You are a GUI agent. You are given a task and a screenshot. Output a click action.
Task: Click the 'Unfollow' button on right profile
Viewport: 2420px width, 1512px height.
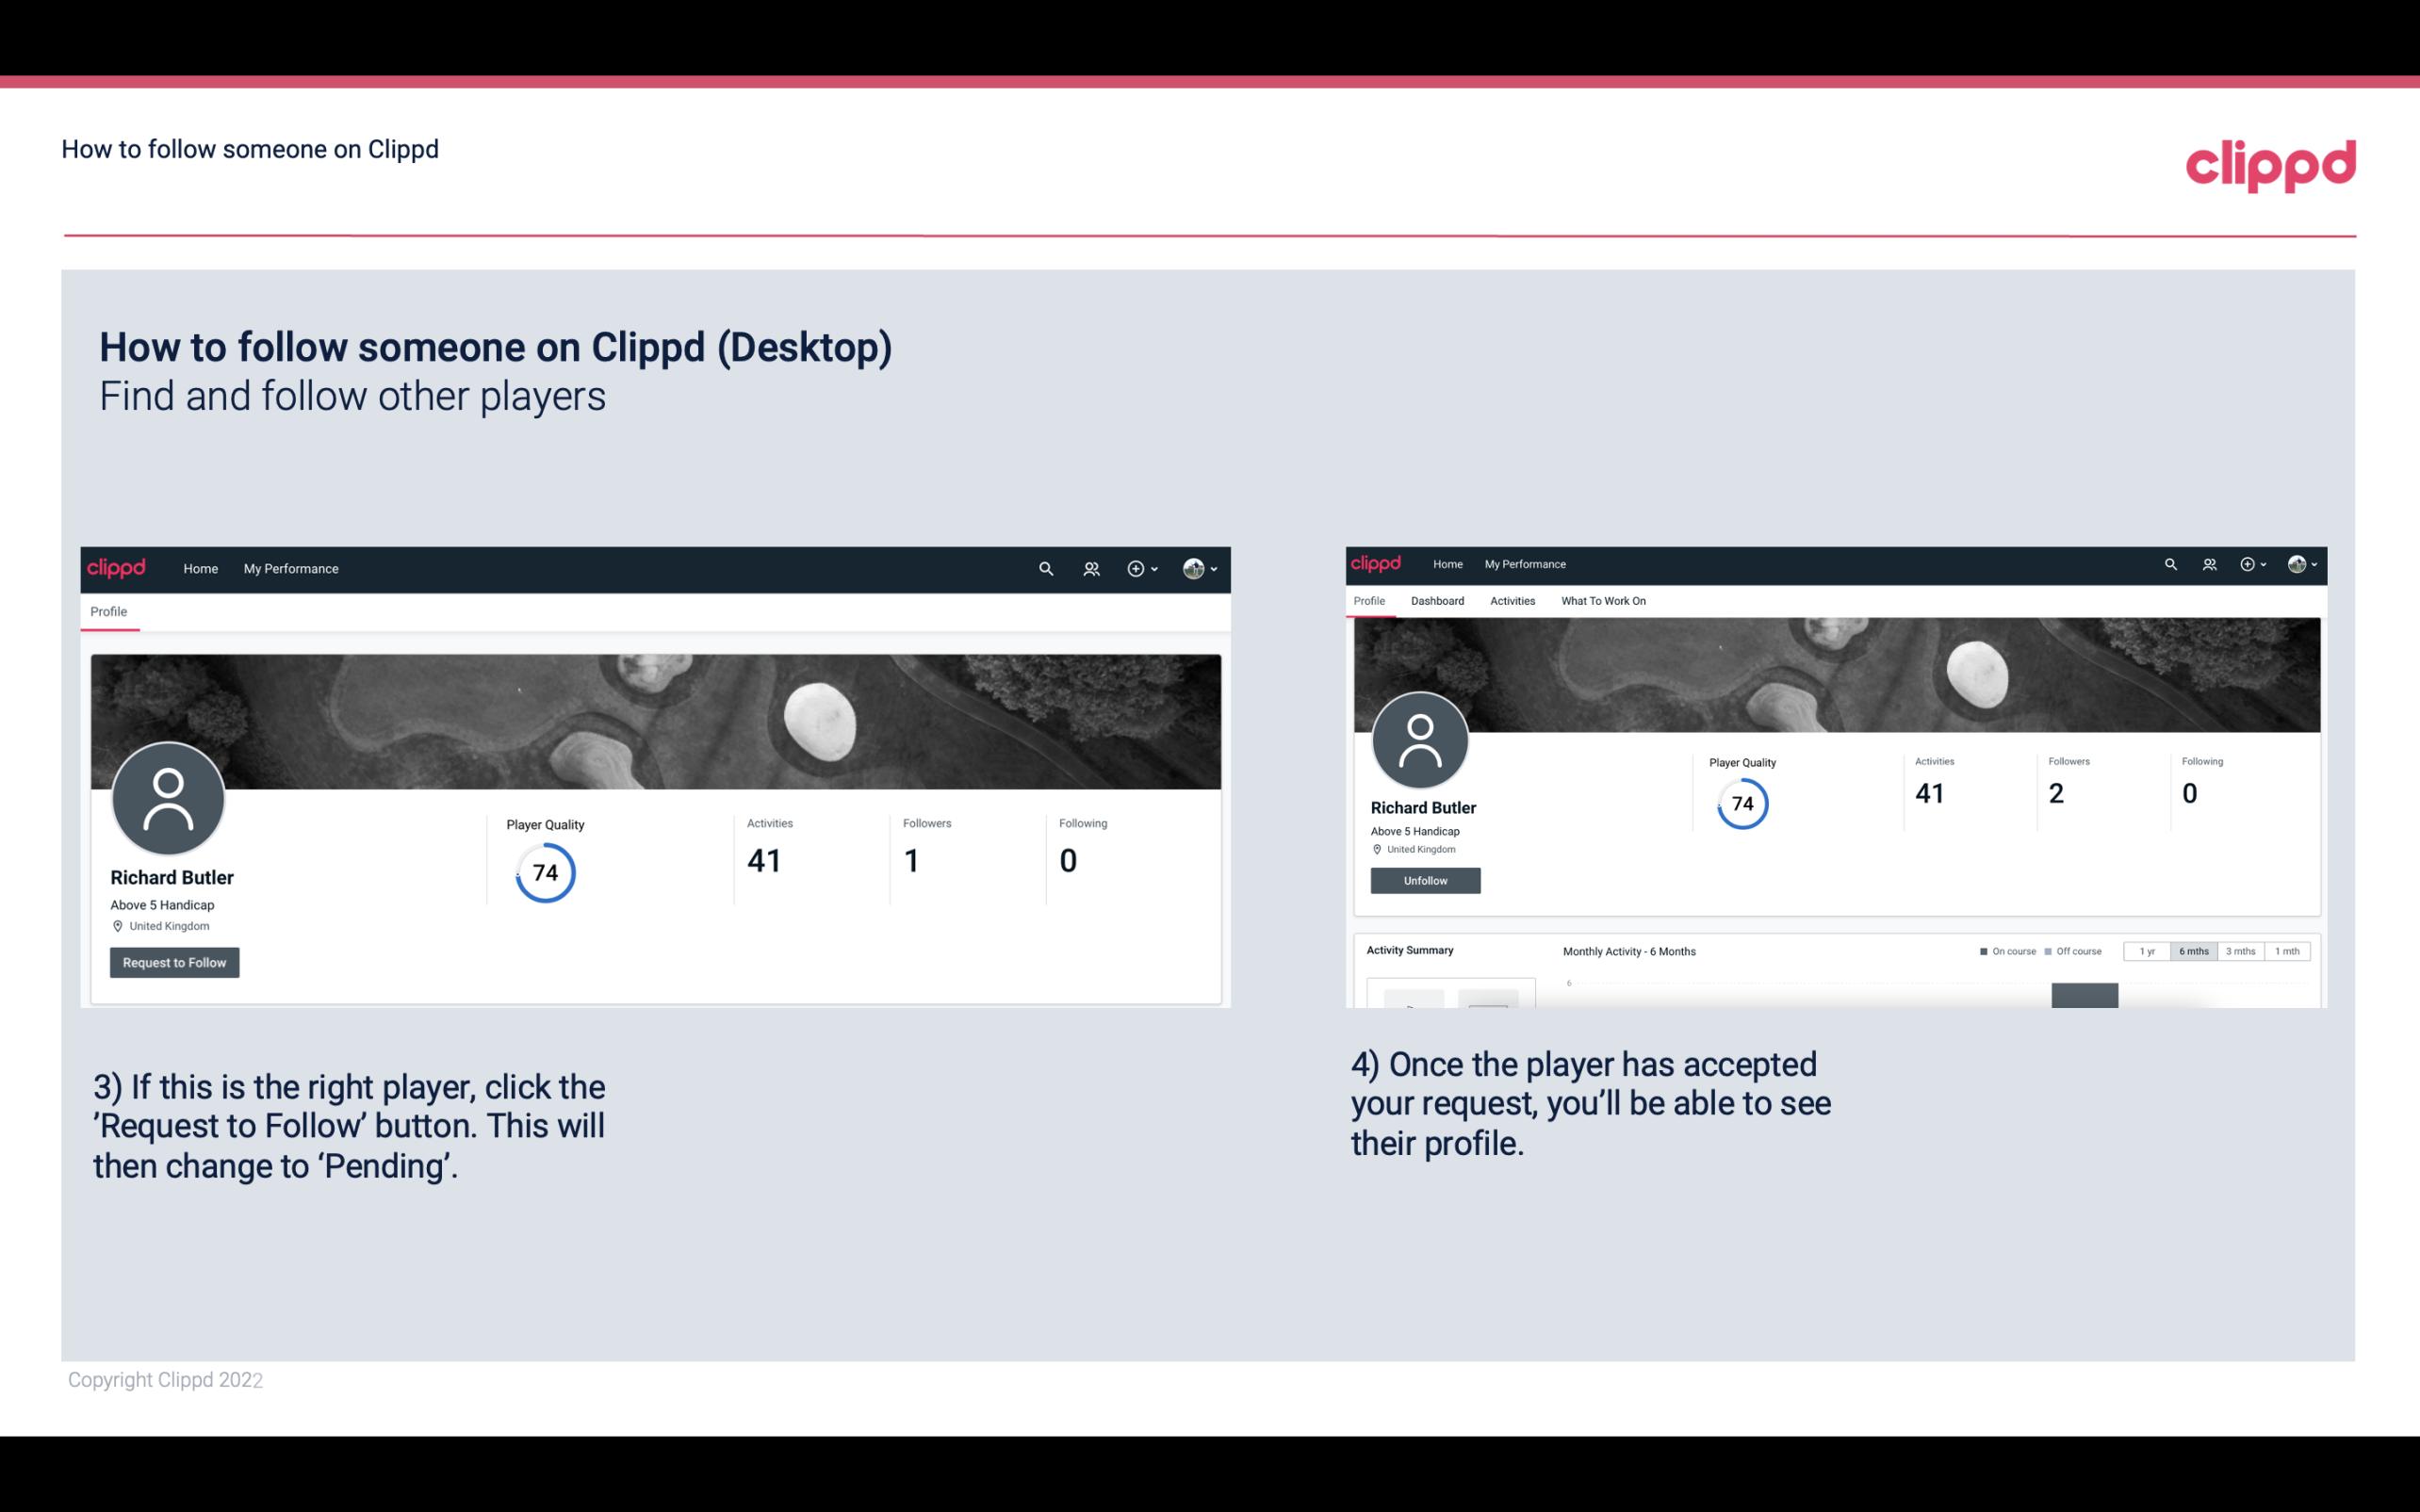[x=1423, y=880]
